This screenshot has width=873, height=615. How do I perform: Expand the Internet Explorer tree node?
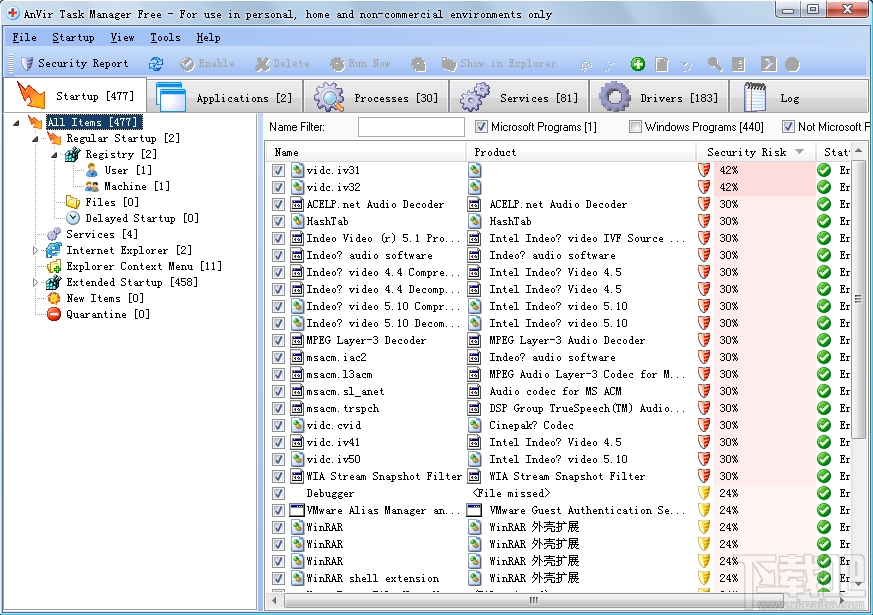coord(37,250)
